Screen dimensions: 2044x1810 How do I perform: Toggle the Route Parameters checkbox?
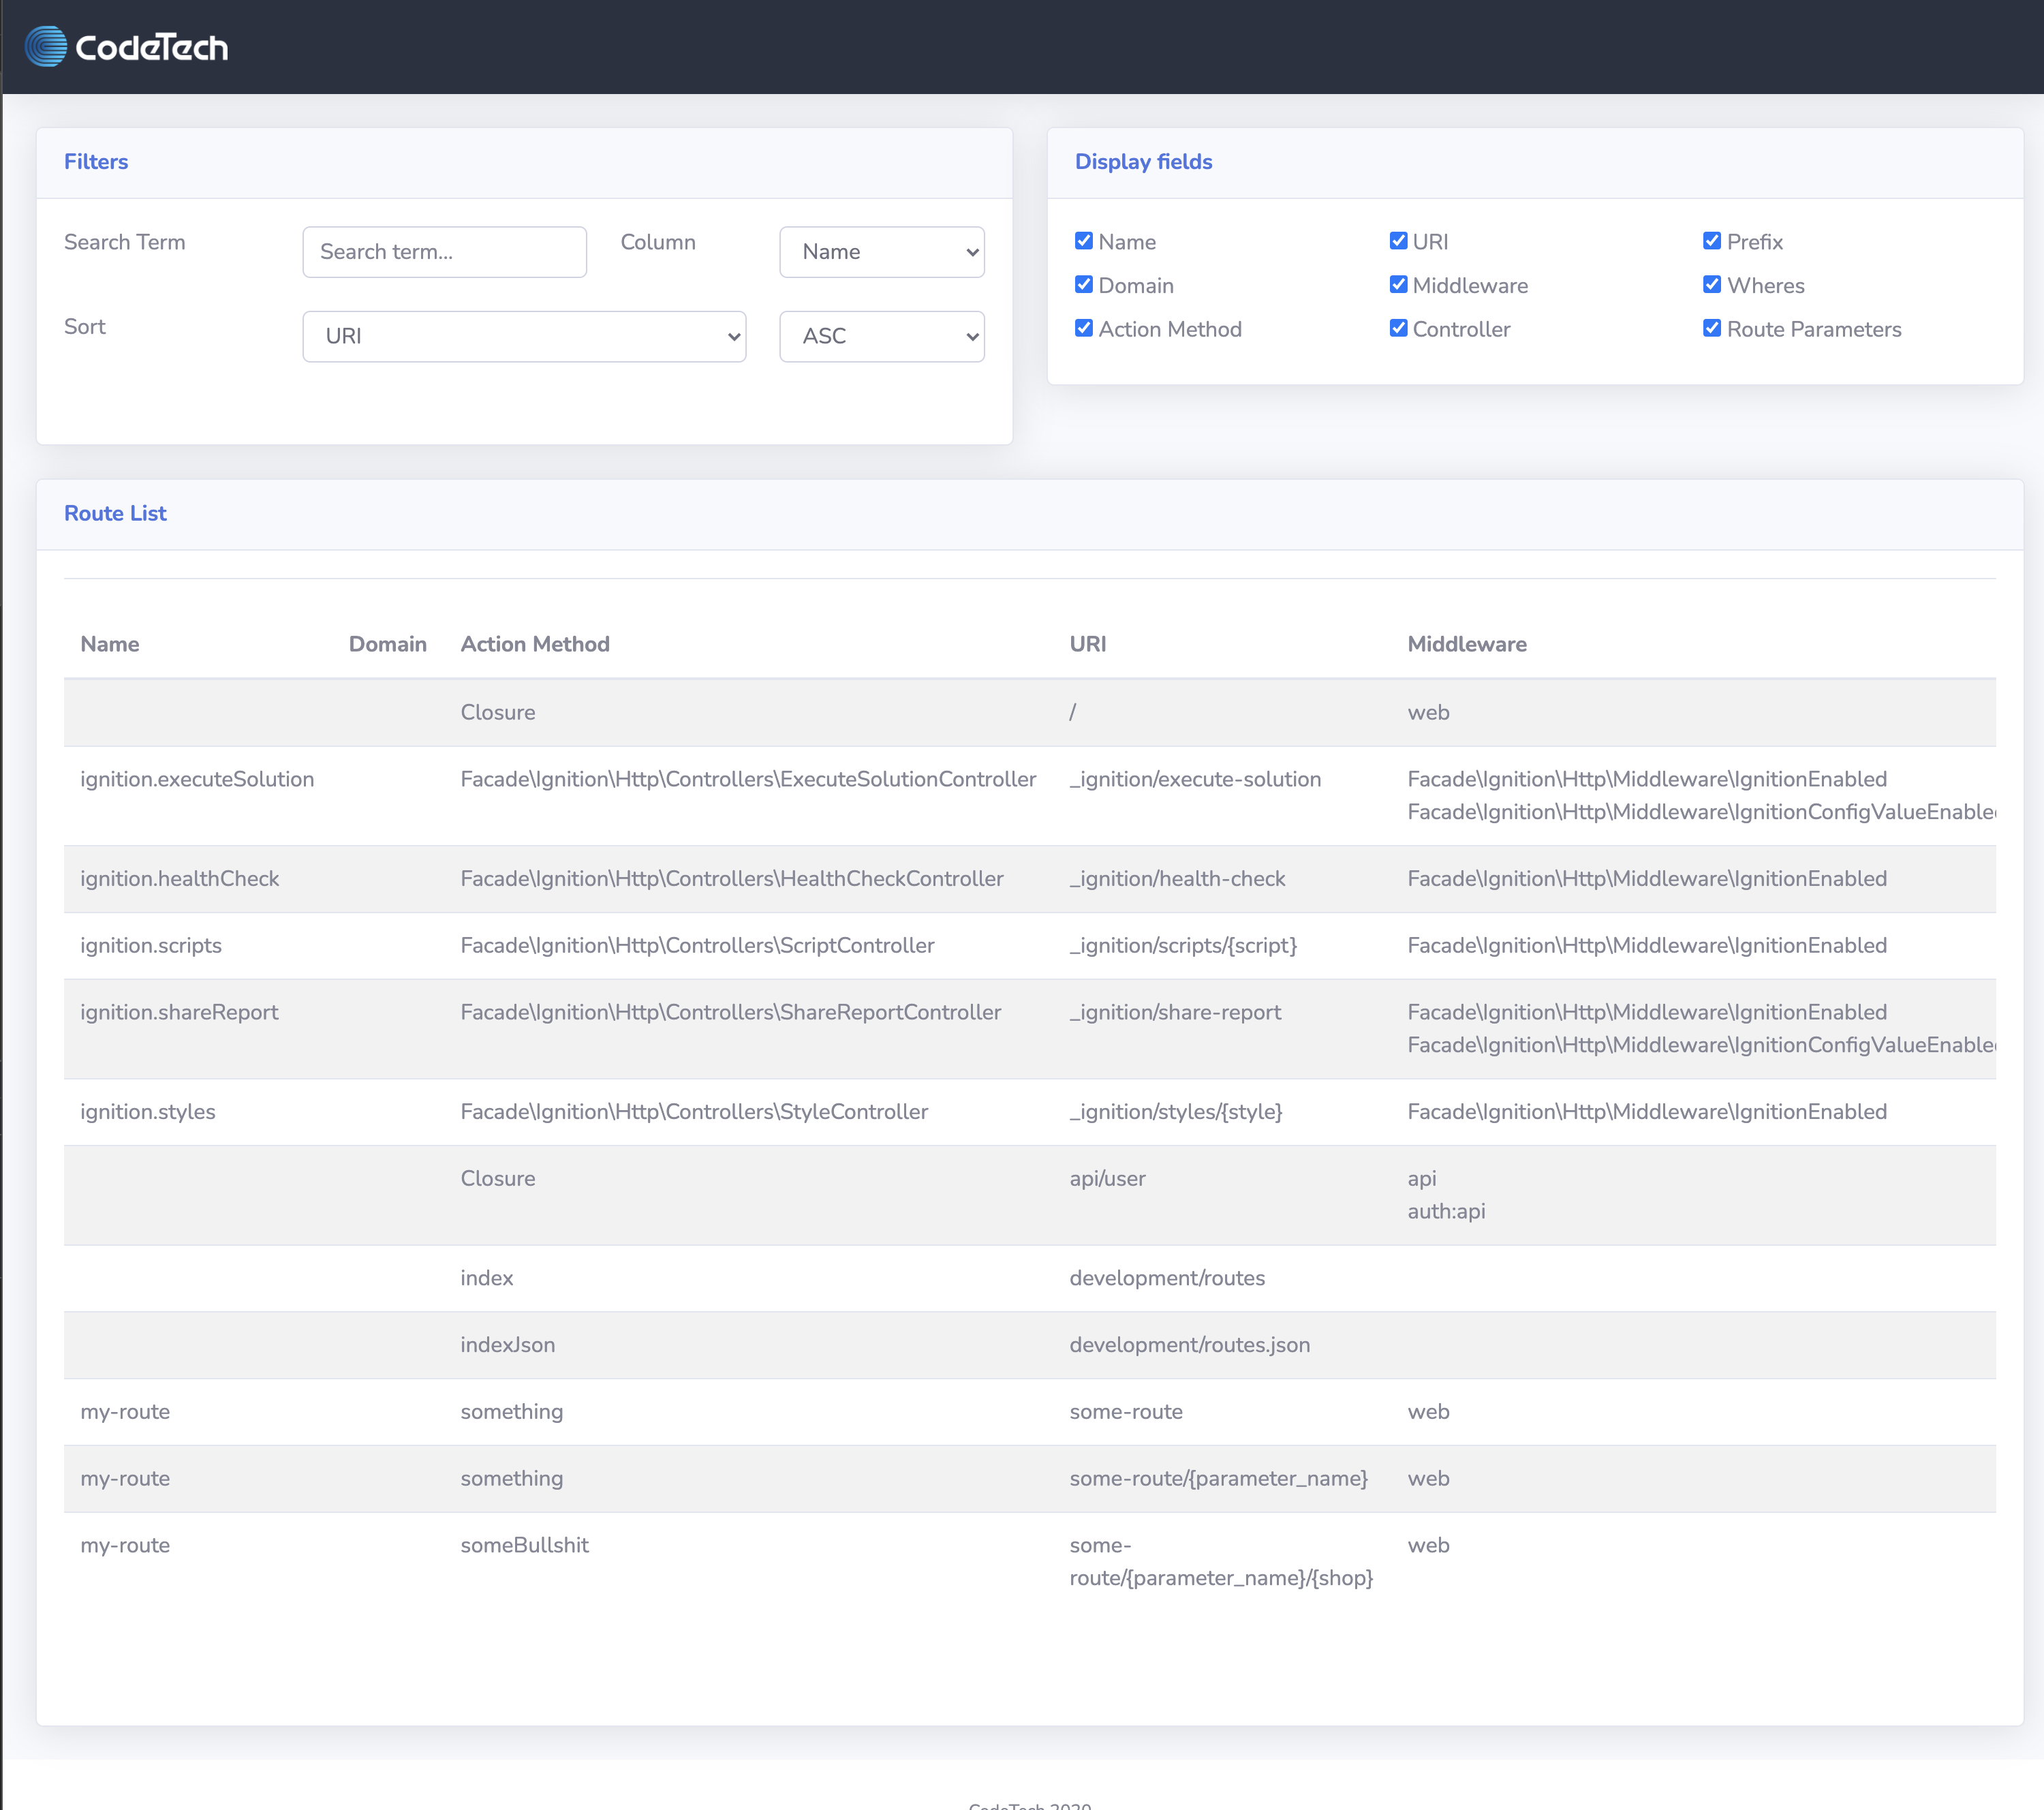pos(1712,329)
